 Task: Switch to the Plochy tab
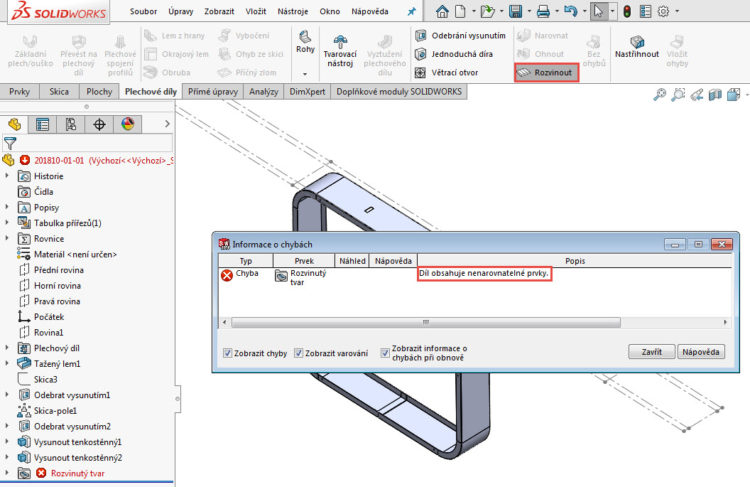pos(99,91)
